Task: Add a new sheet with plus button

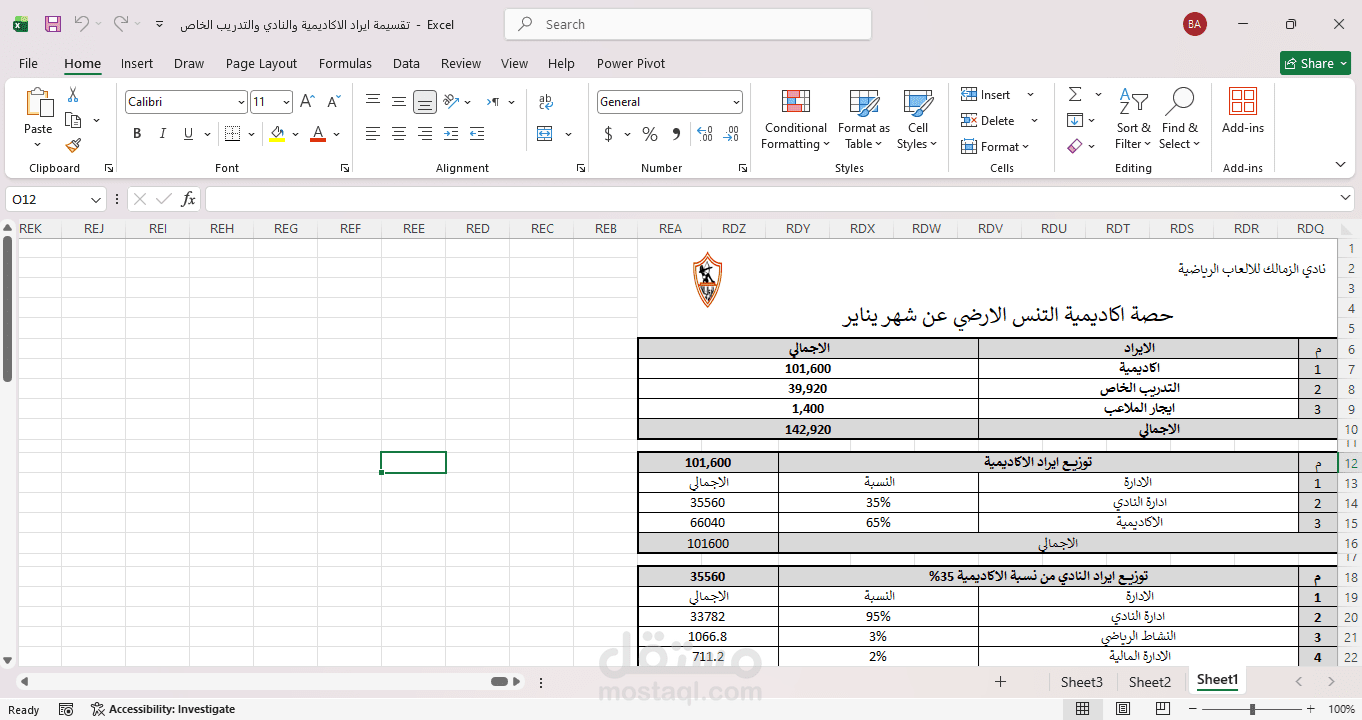Action: tap(1000, 682)
